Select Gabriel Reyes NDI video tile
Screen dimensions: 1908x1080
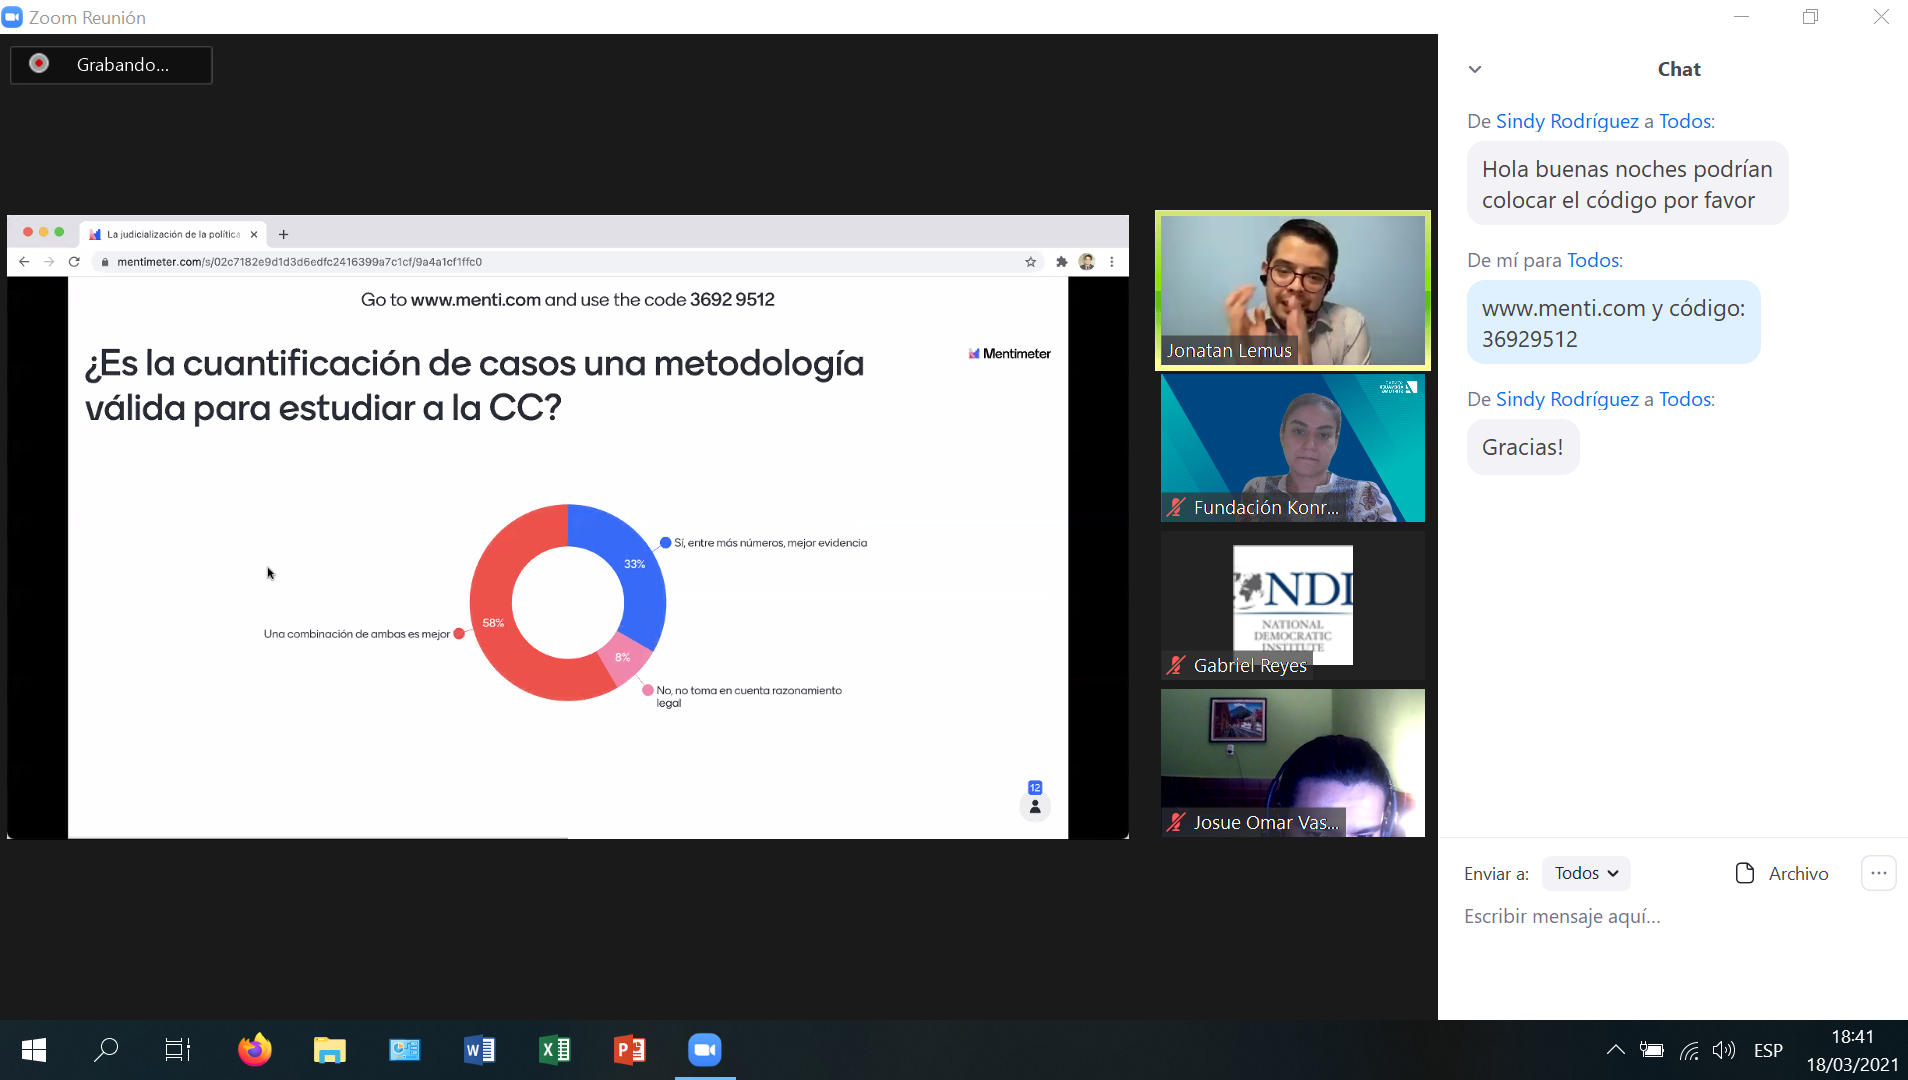pos(1292,605)
